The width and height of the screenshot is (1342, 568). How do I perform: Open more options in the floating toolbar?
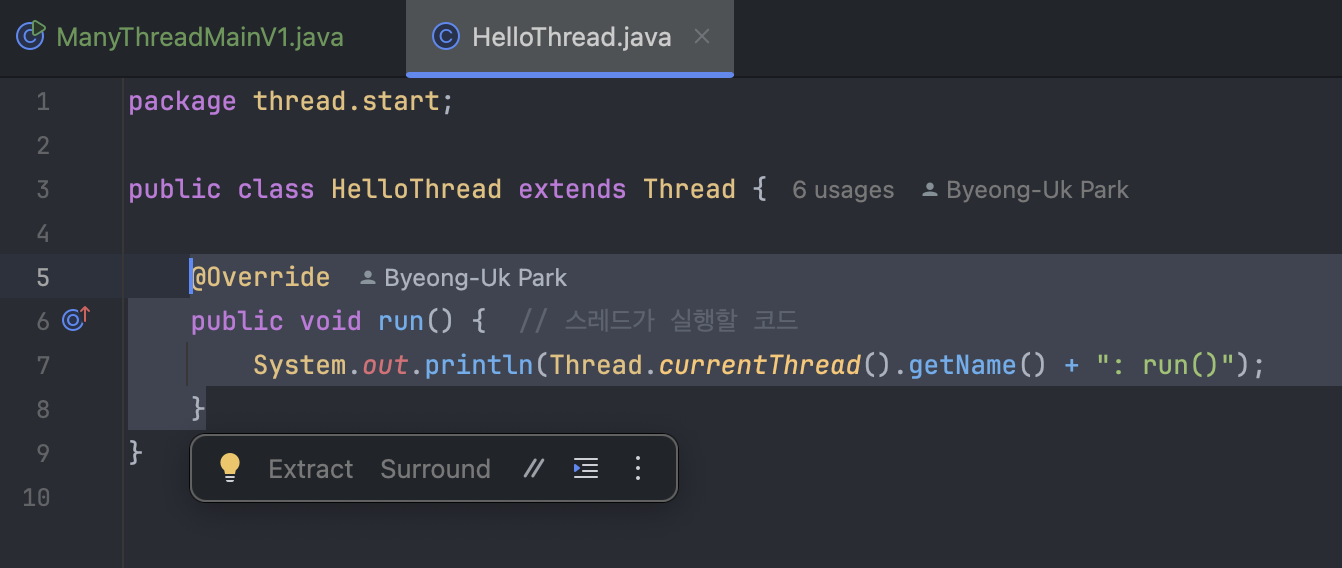pyautogui.click(x=638, y=468)
